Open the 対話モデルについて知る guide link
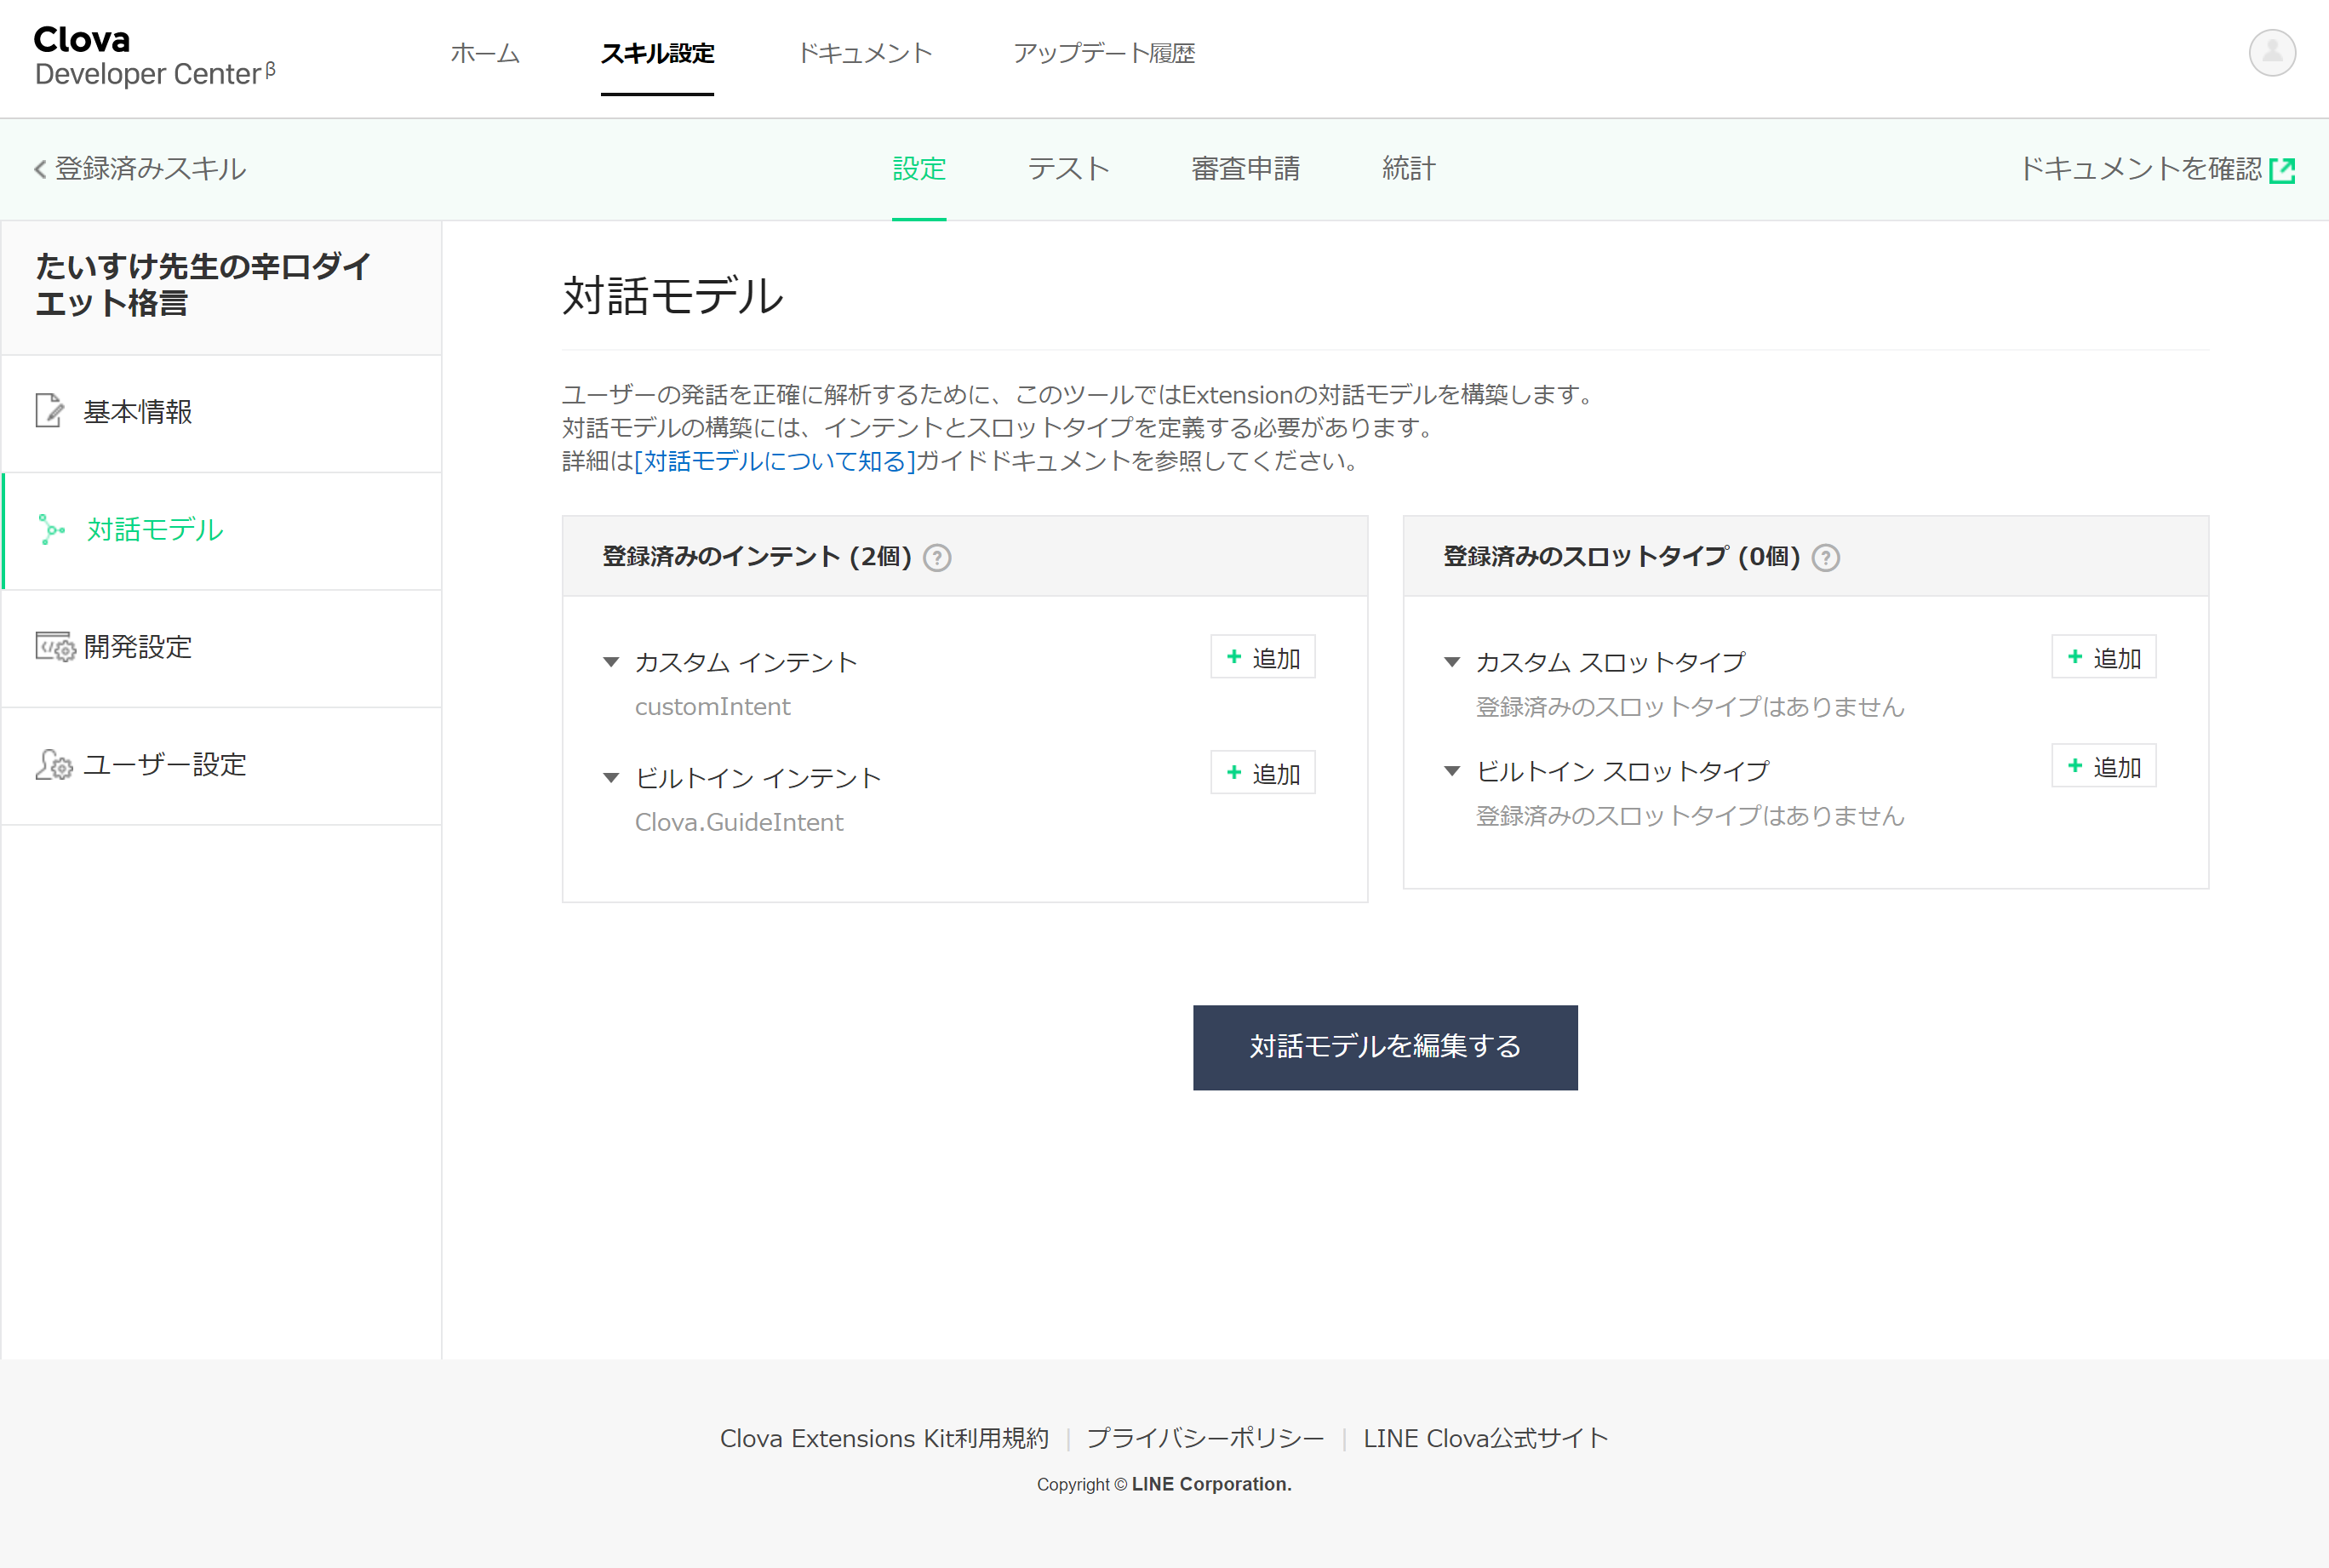Viewport: 2329px width, 1568px height. [x=775, y=461]
